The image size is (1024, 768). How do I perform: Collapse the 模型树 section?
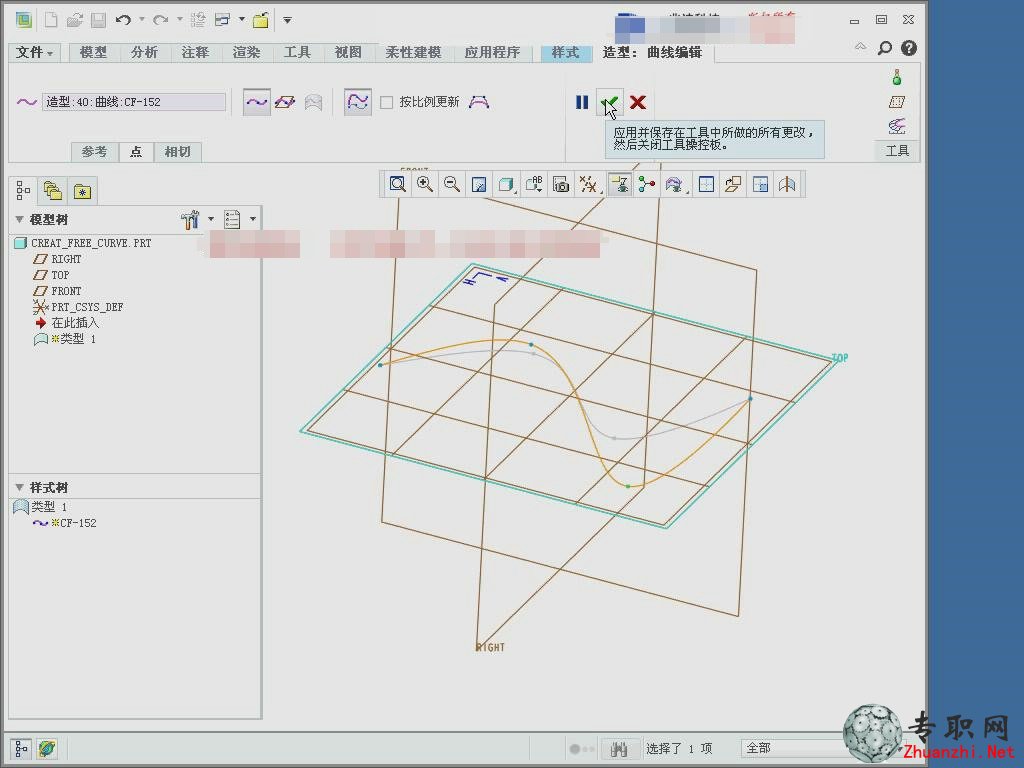(19, 219)
